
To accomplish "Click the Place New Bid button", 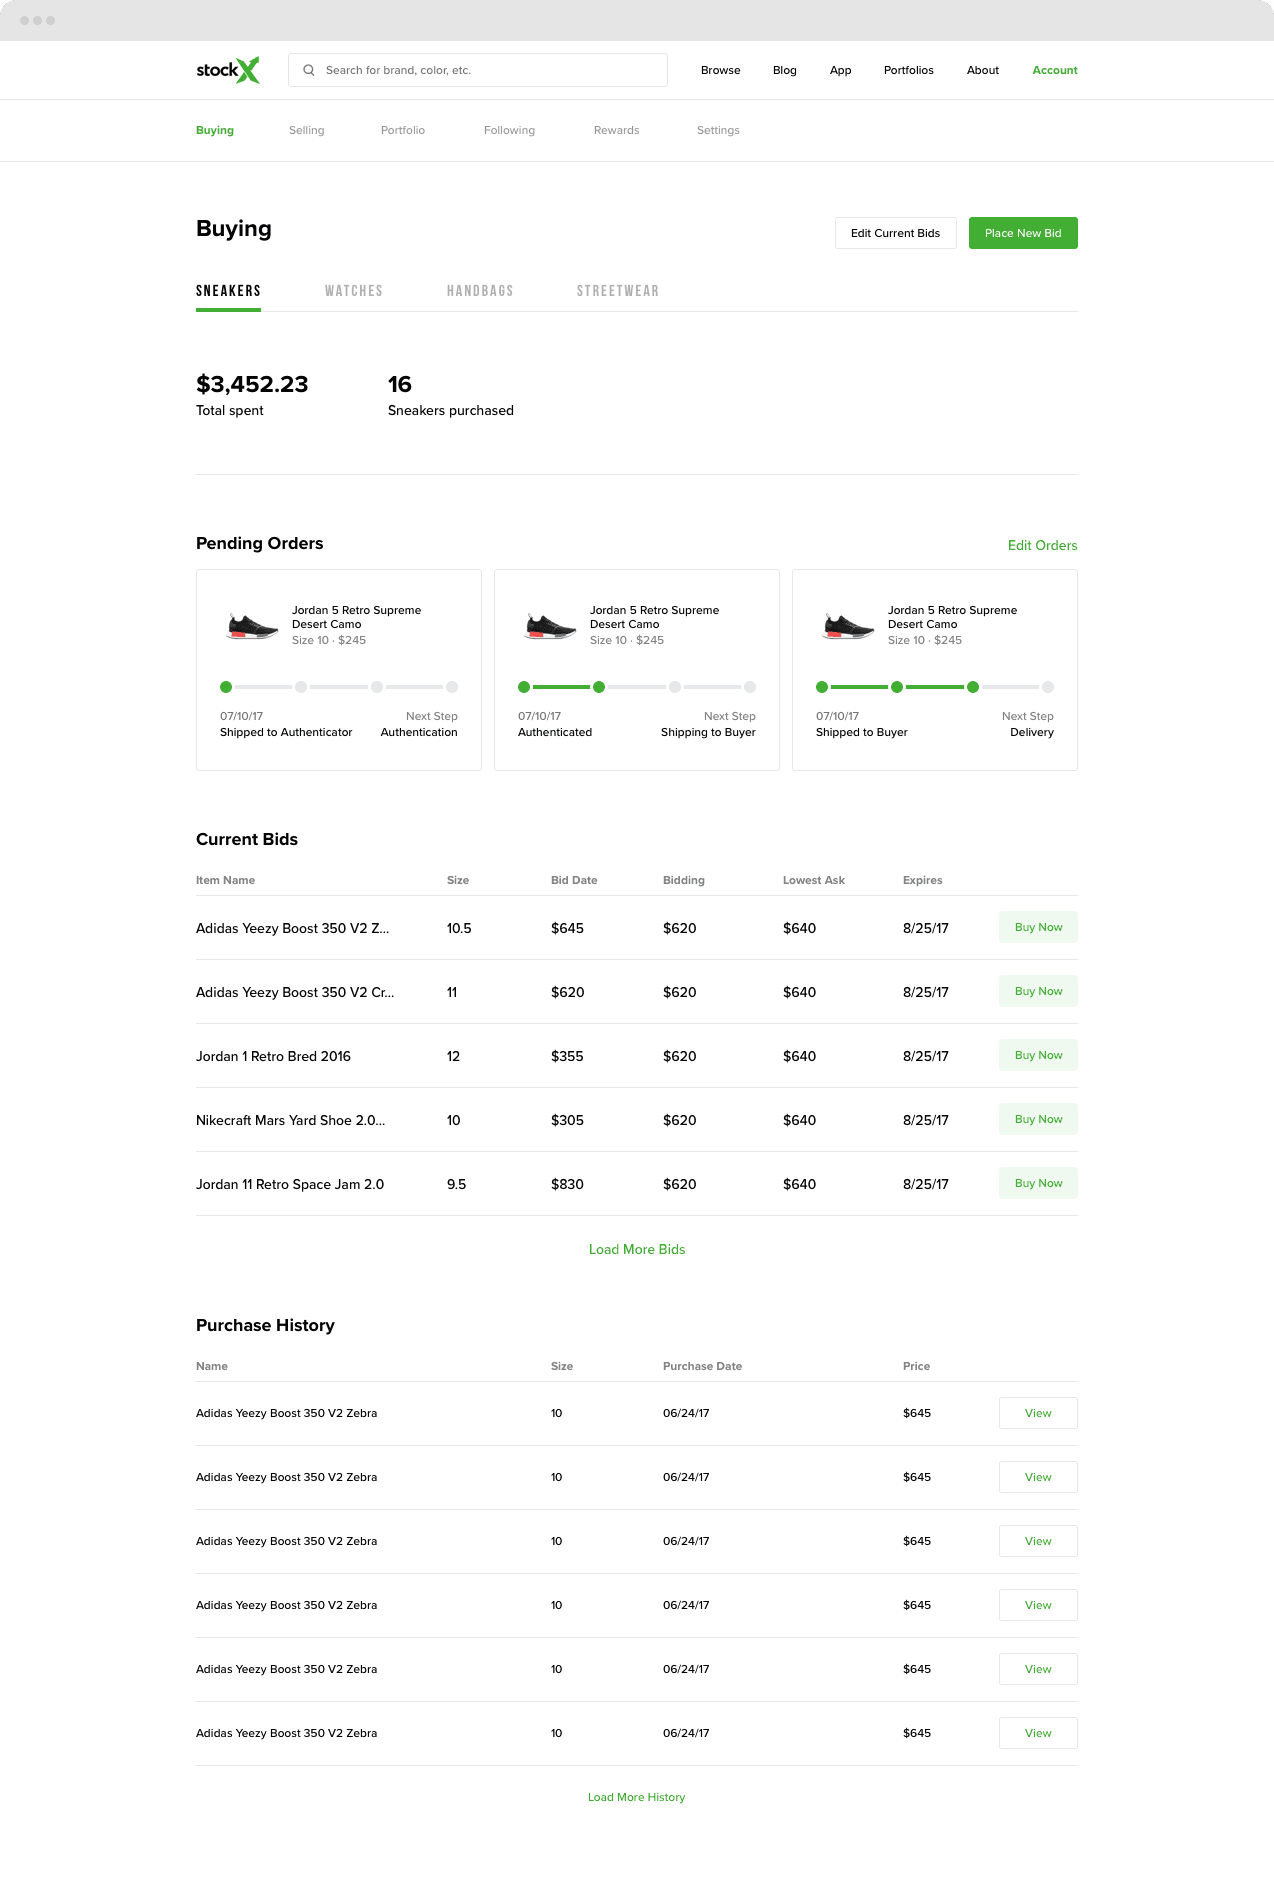I will coord(1023,233).
